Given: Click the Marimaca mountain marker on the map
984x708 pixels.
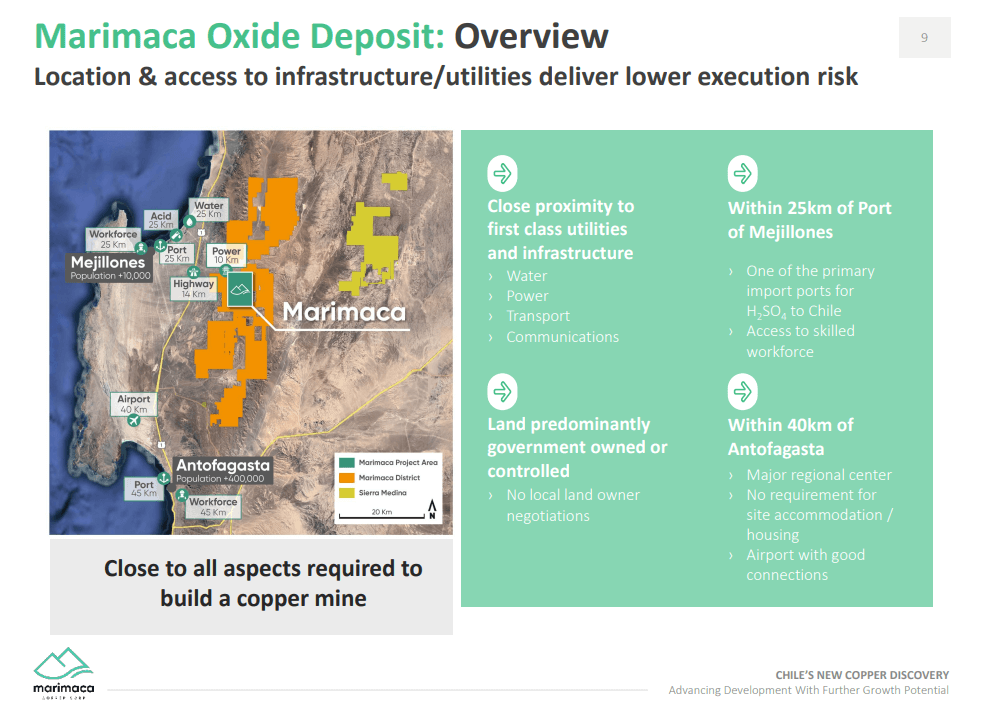Looking at the screenshot, I should pyautogui.click(x=240, y=289).
